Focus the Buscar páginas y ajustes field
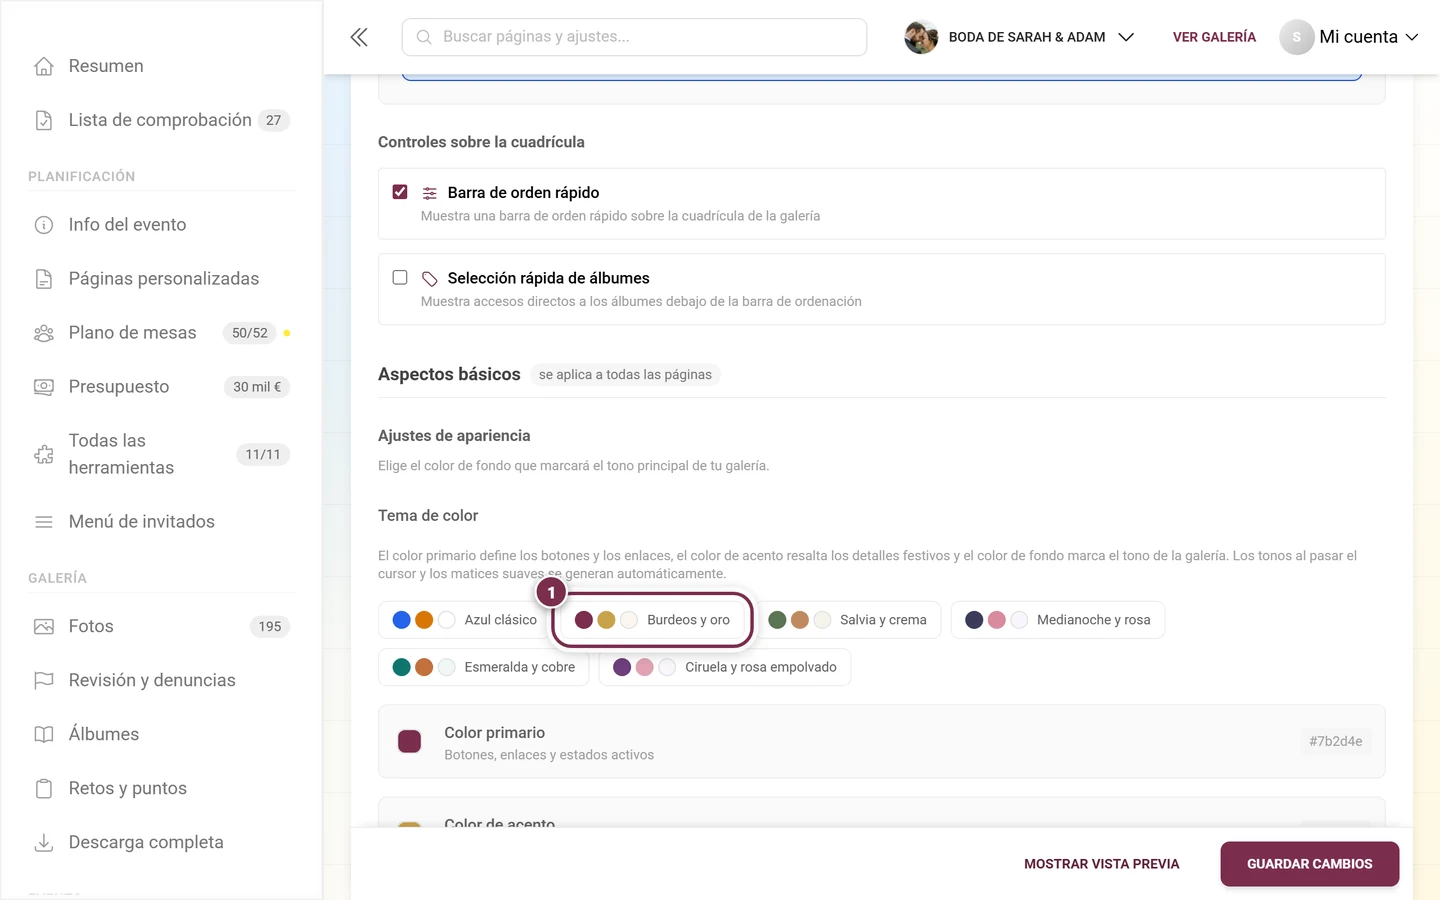The image size is (1440, 900). click(x=634, y=37)
